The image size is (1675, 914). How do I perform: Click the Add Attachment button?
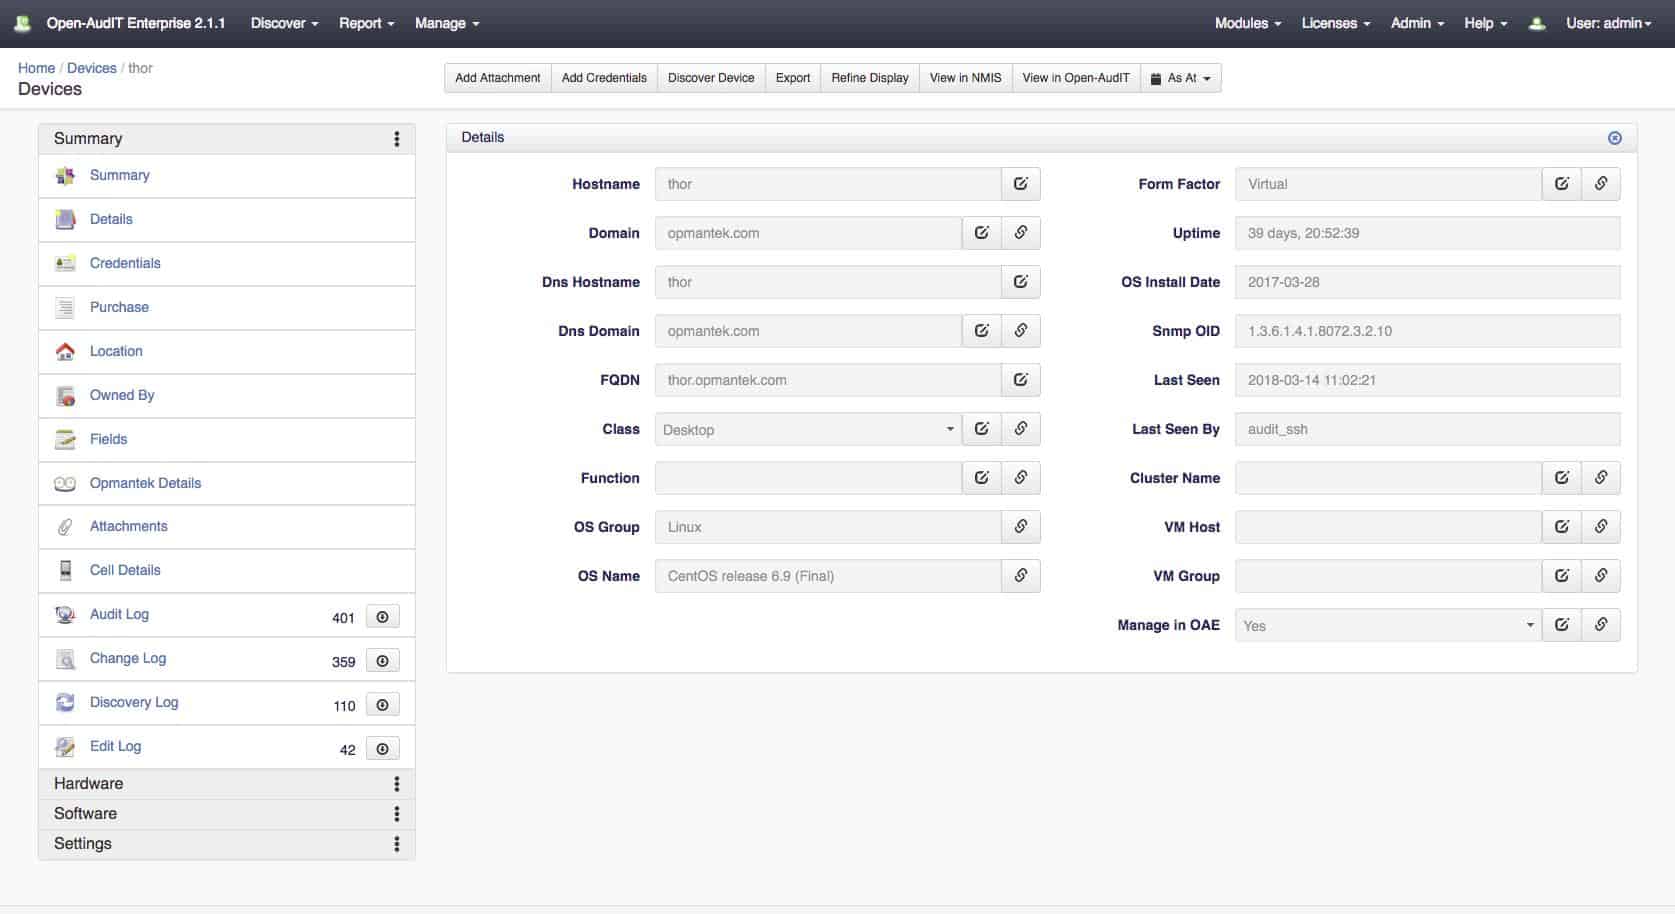tap(498, 78)
